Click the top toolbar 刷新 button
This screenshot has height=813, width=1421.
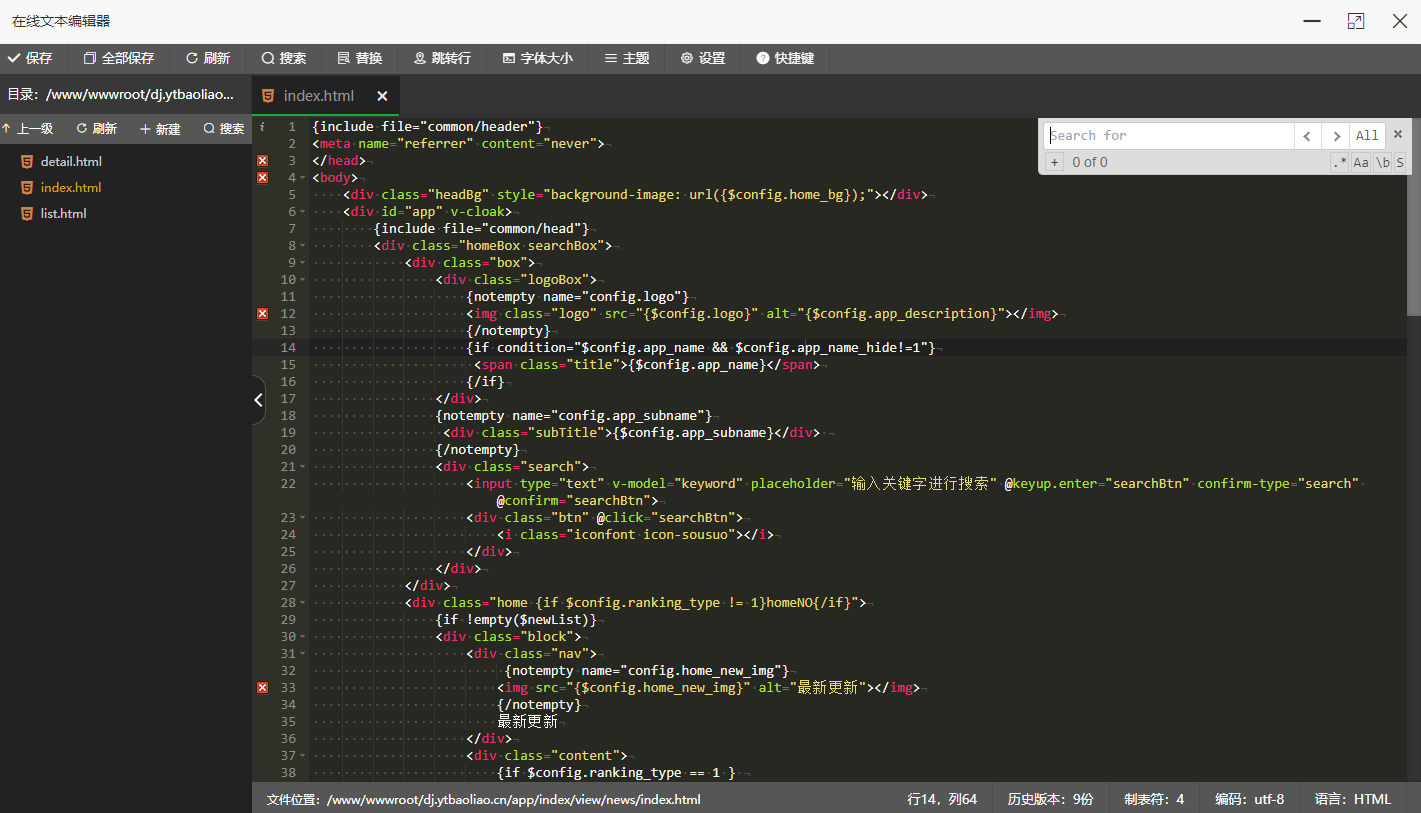pyautogui.click(x=207, y=58)
